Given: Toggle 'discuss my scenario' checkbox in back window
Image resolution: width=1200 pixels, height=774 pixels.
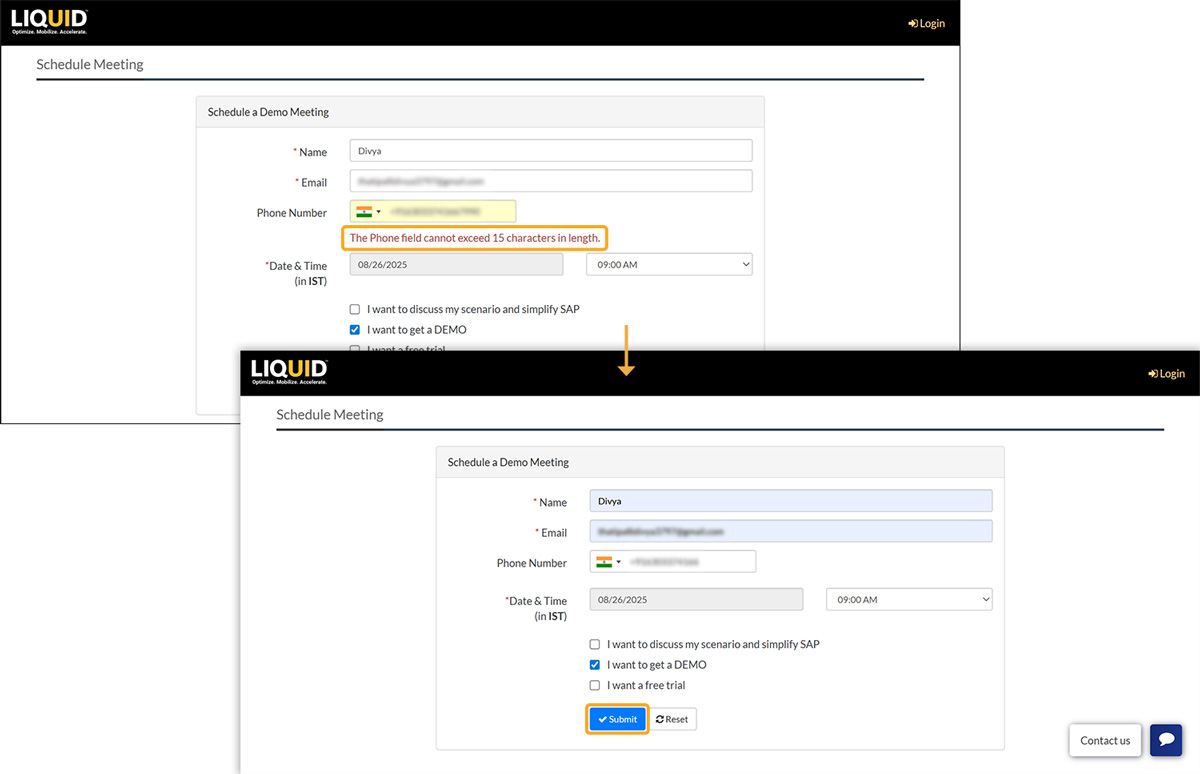Looking at the screenshot, I should [355, 309].
